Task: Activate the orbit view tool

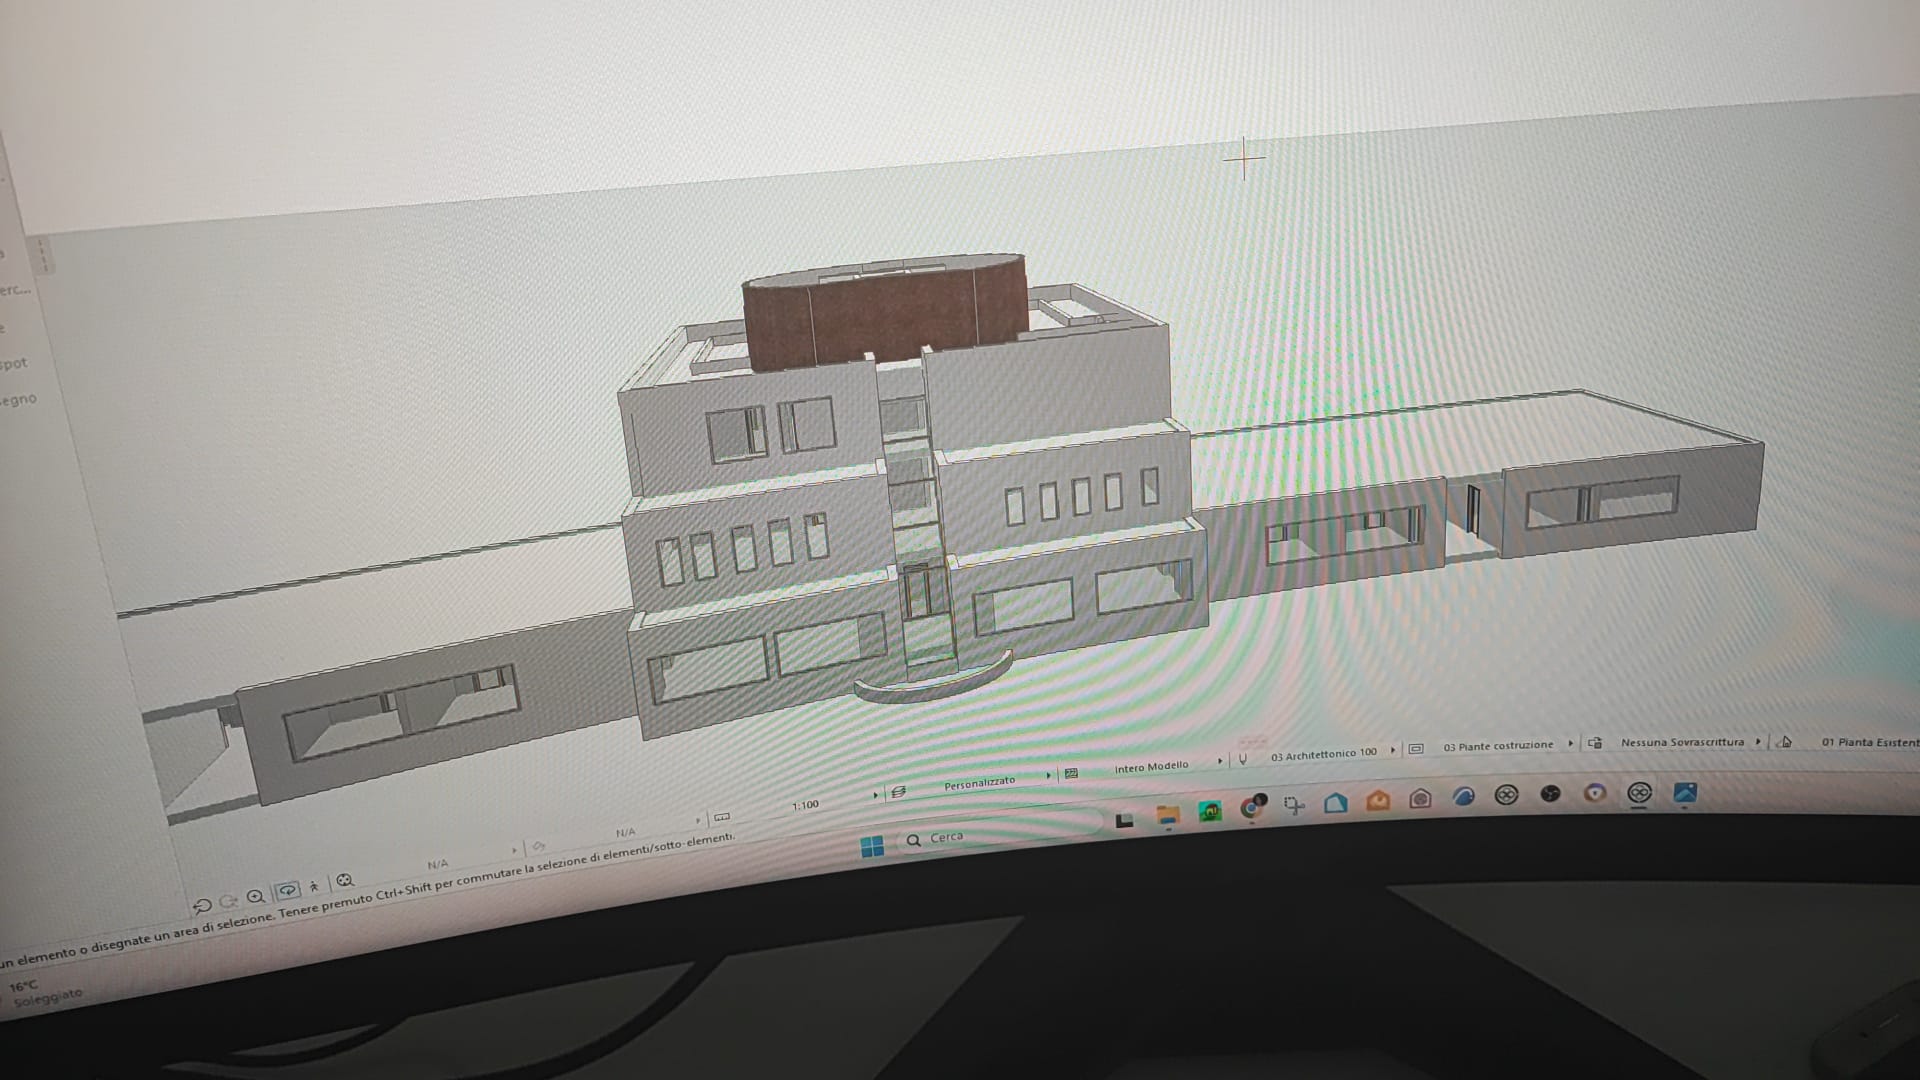Action: coord(288,890)
